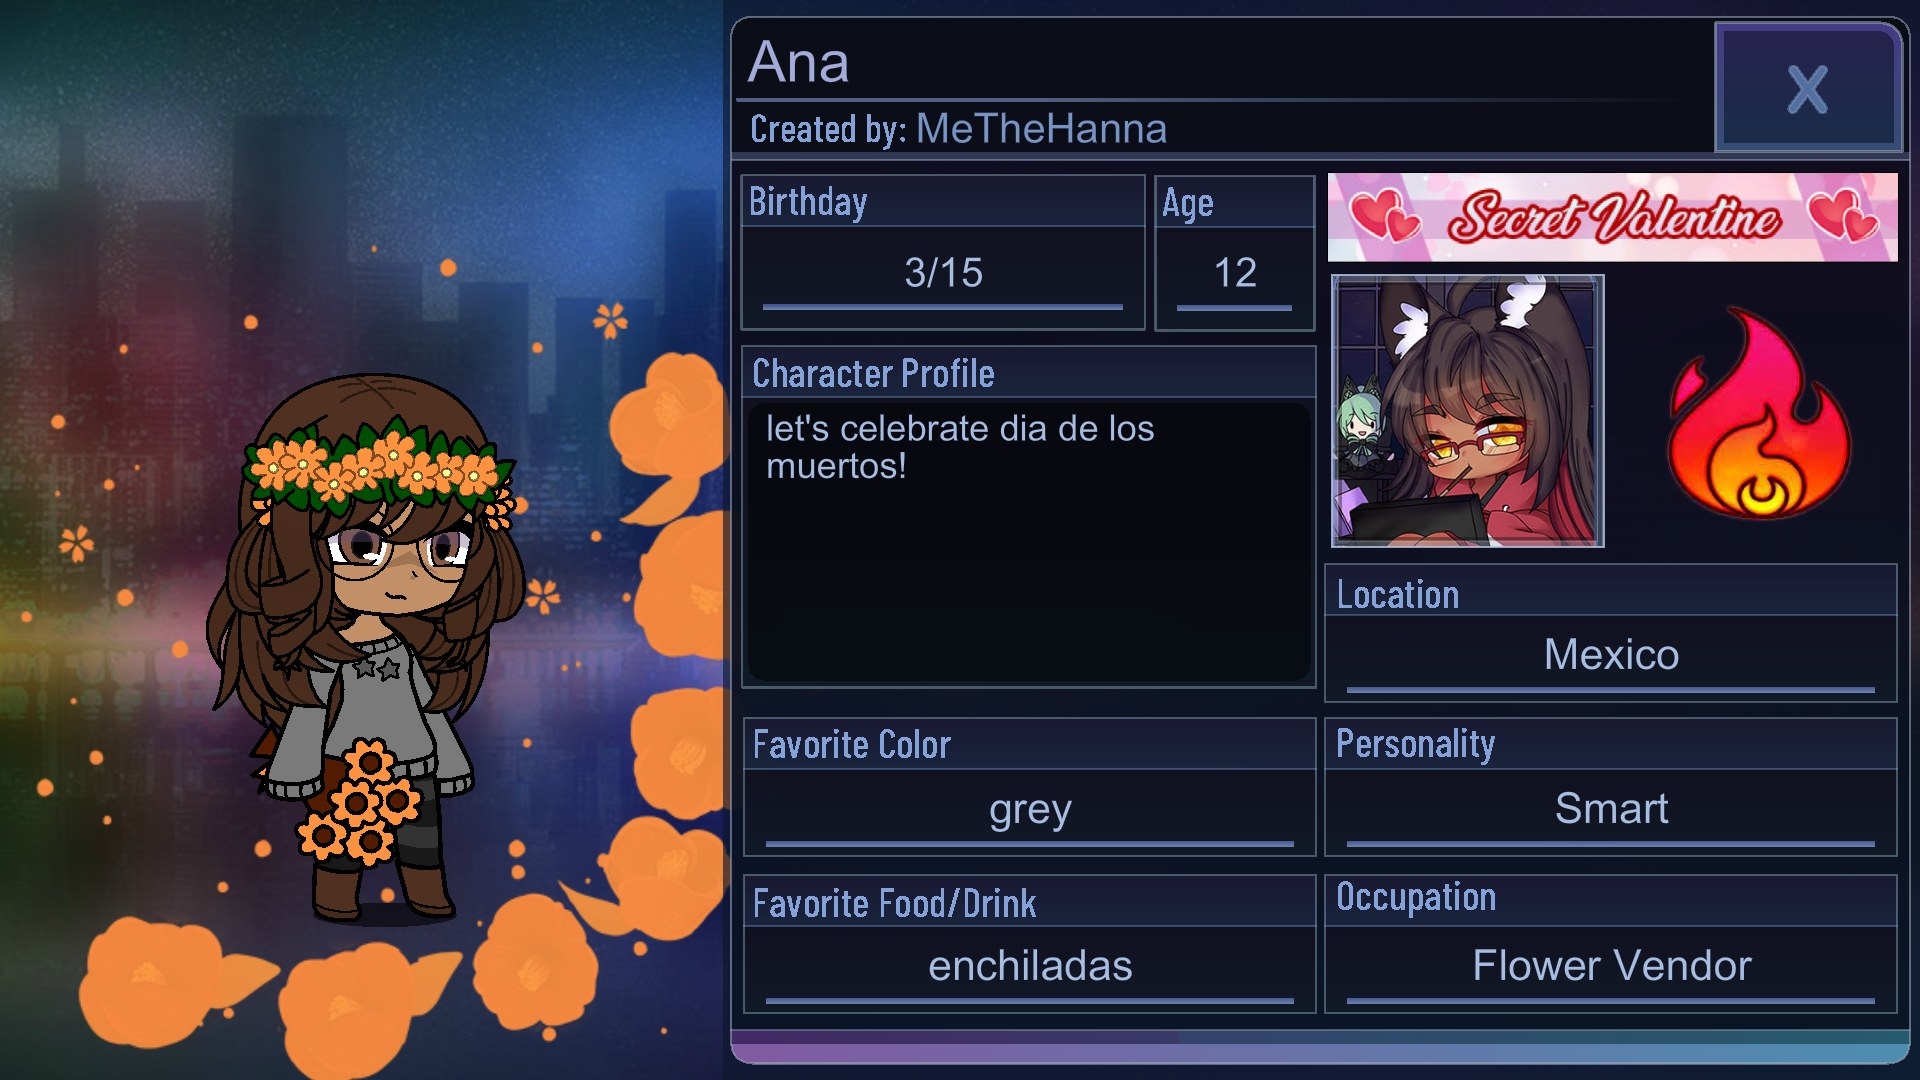
Task: Edit the Favorite Color field showing grey
Action: click(1029, 809)
